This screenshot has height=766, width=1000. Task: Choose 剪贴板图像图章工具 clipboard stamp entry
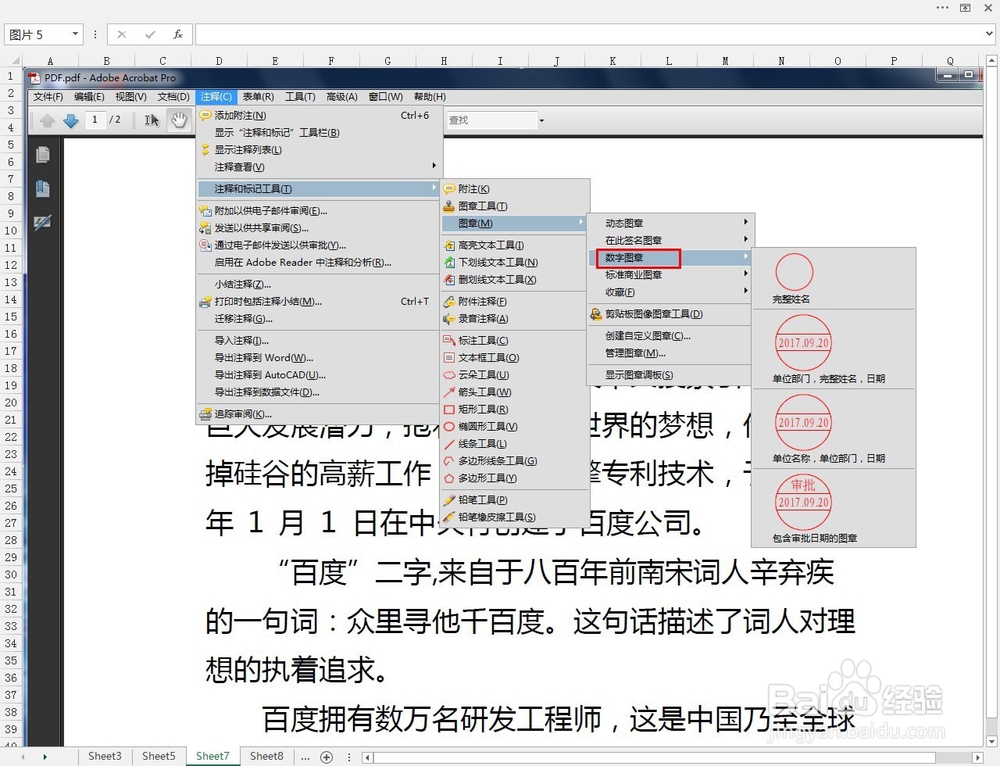(670, 314)
